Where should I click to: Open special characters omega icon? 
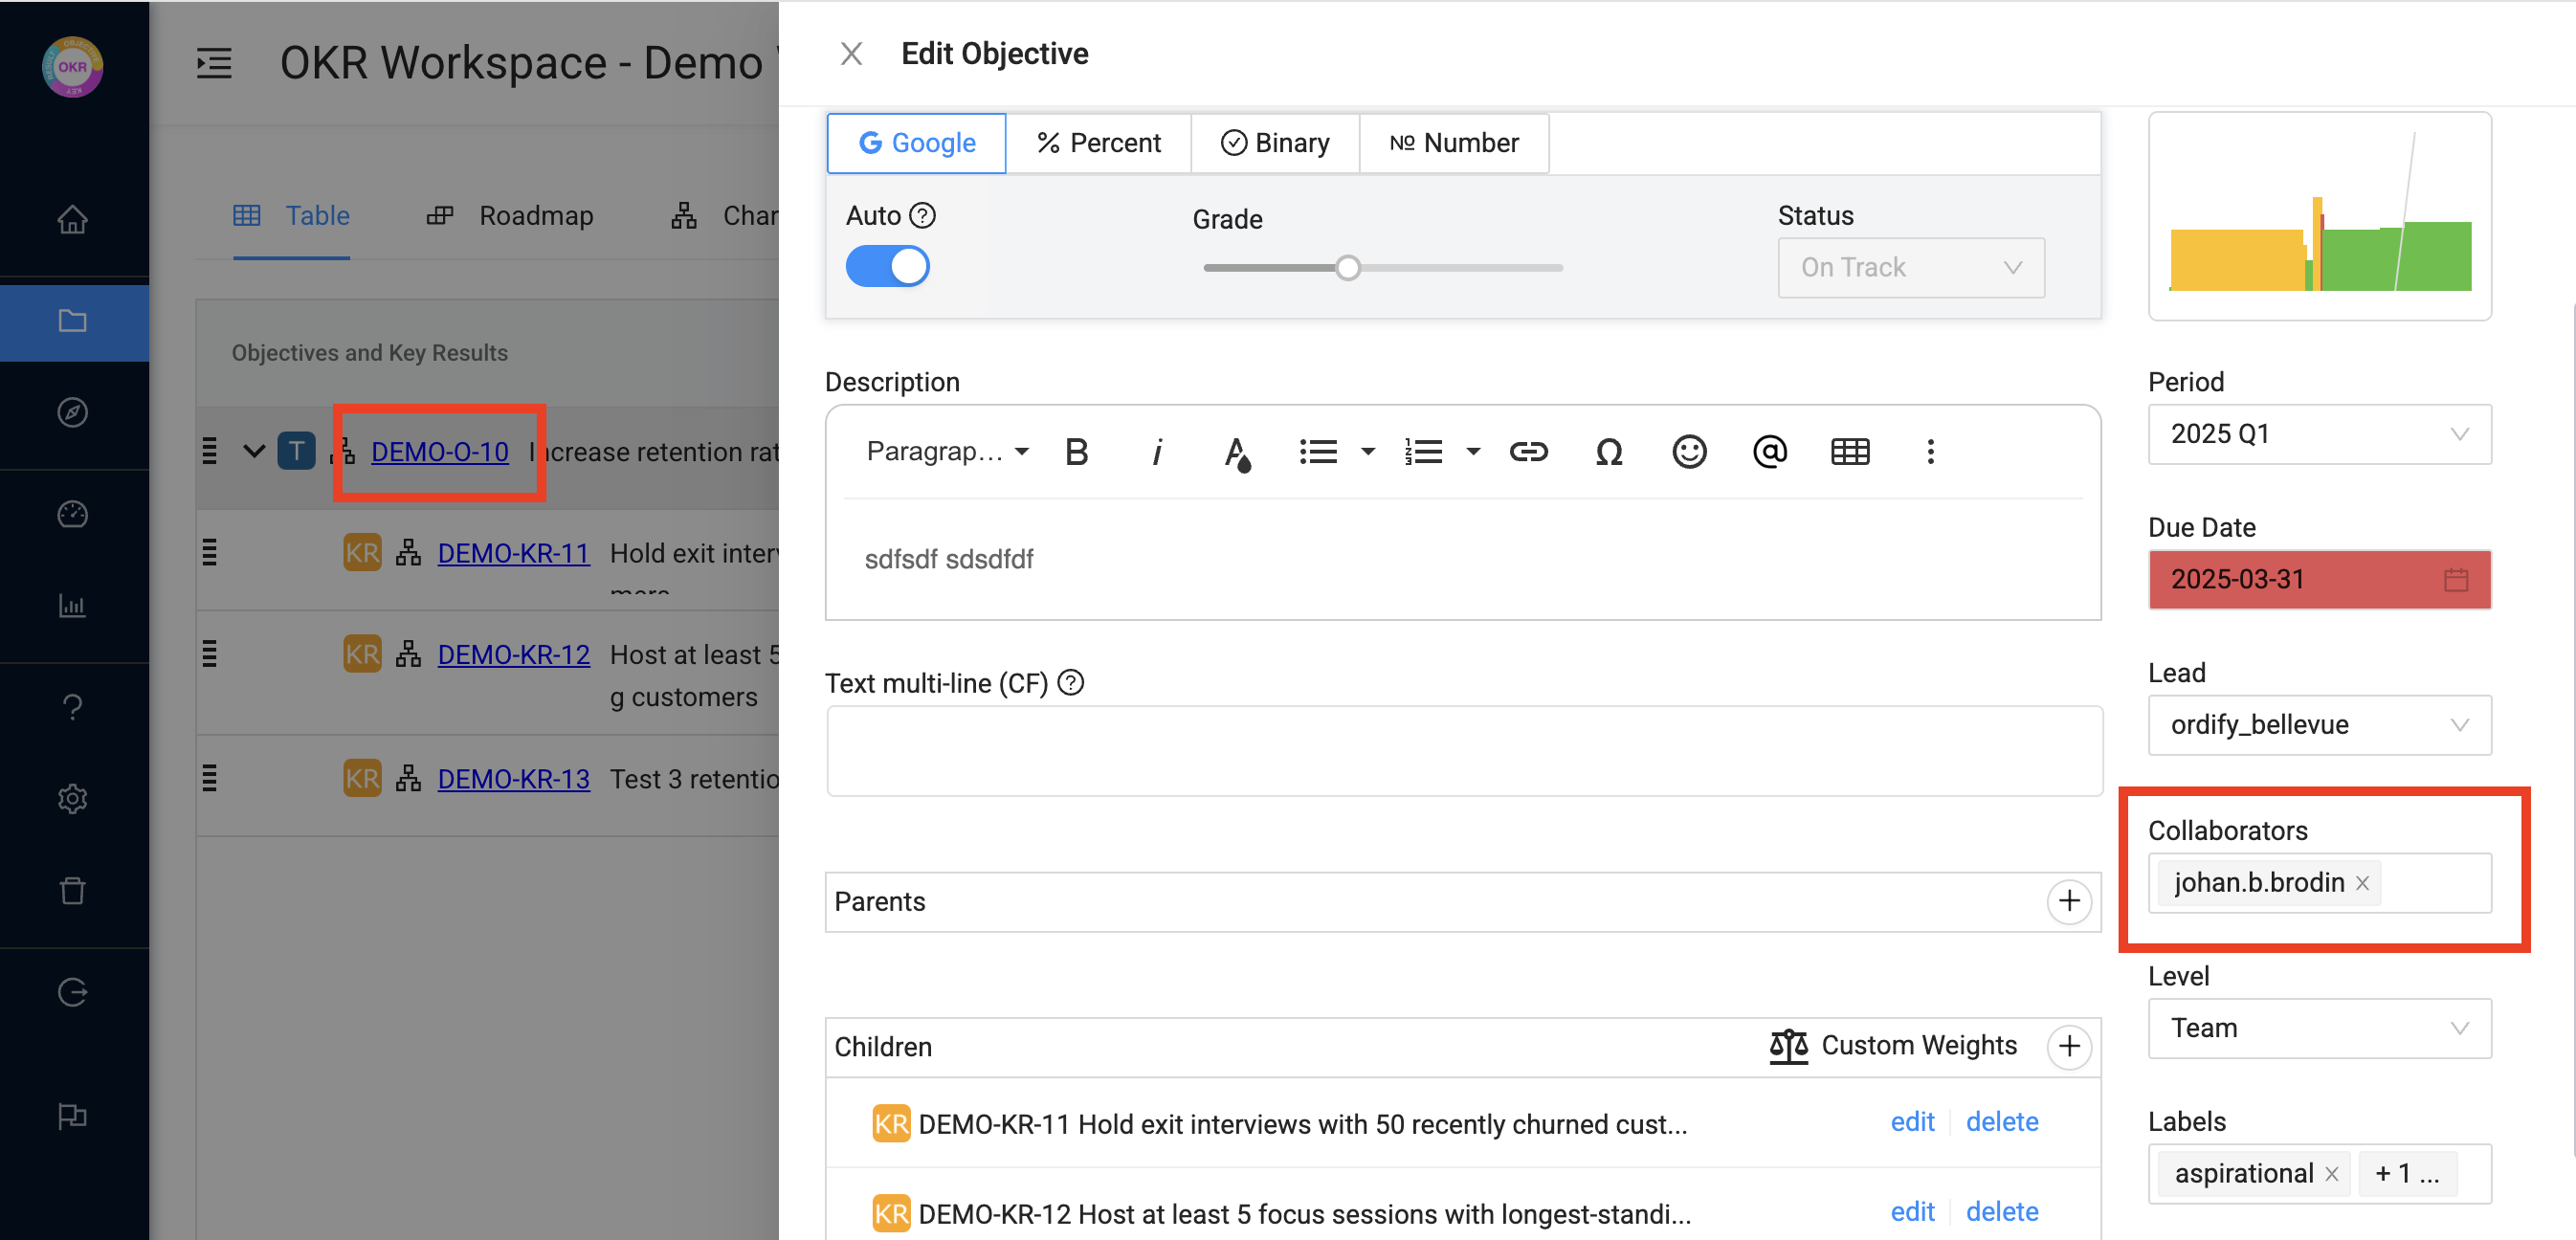(x=1608, y=452)
